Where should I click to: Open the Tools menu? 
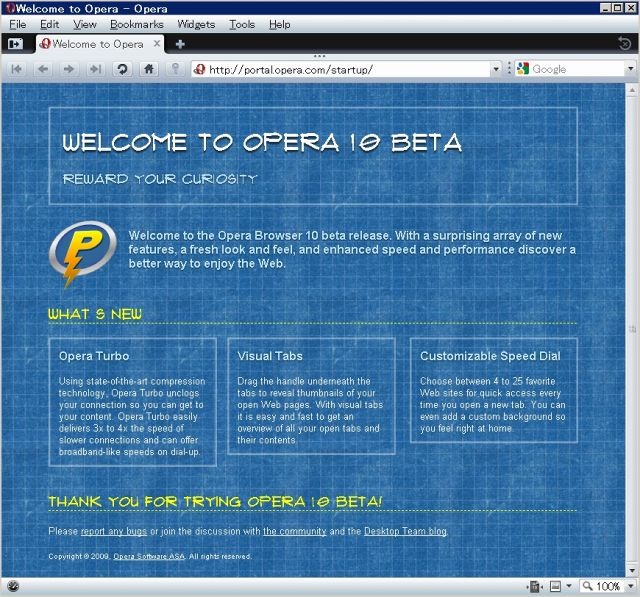click(242, 24)
